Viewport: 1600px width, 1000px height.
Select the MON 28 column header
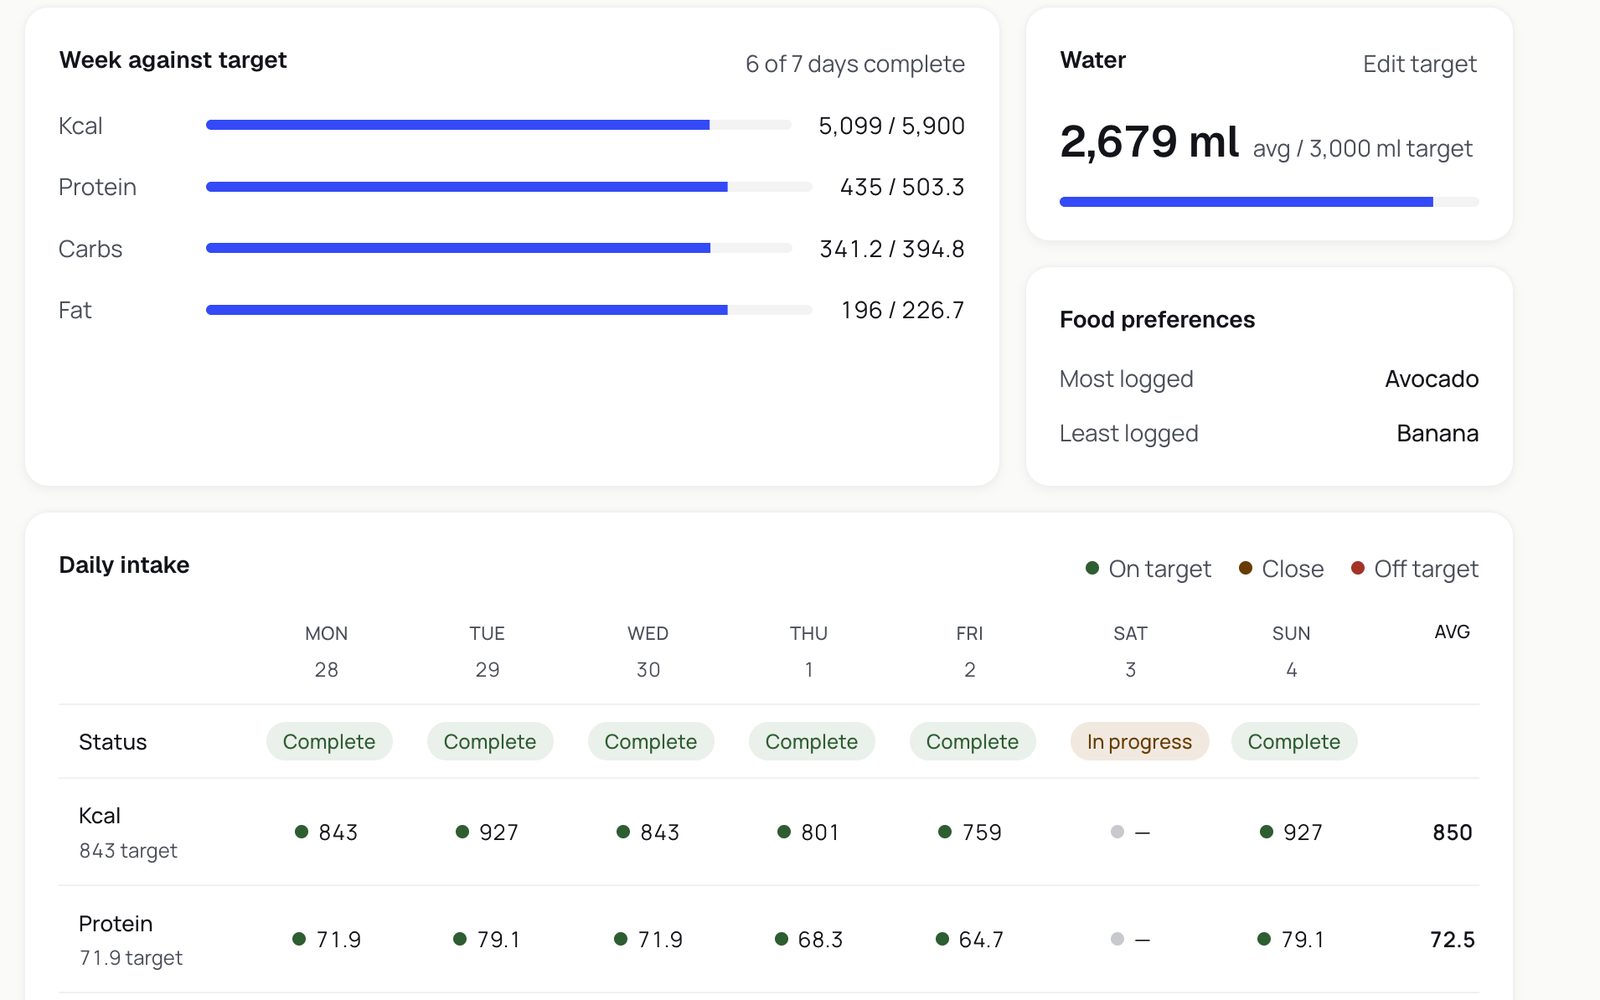(x=326, y=651)
